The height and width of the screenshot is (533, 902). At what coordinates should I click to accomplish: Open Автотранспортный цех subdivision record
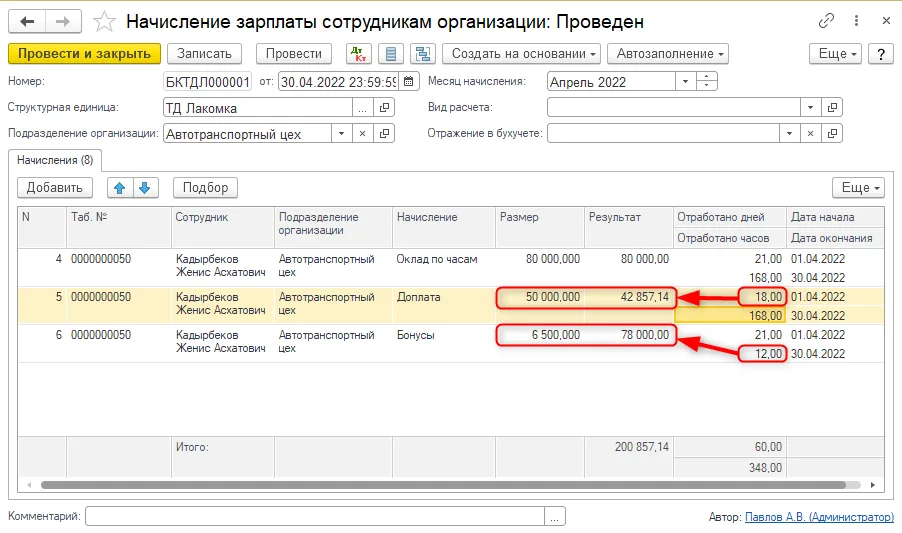coord(384,133)
